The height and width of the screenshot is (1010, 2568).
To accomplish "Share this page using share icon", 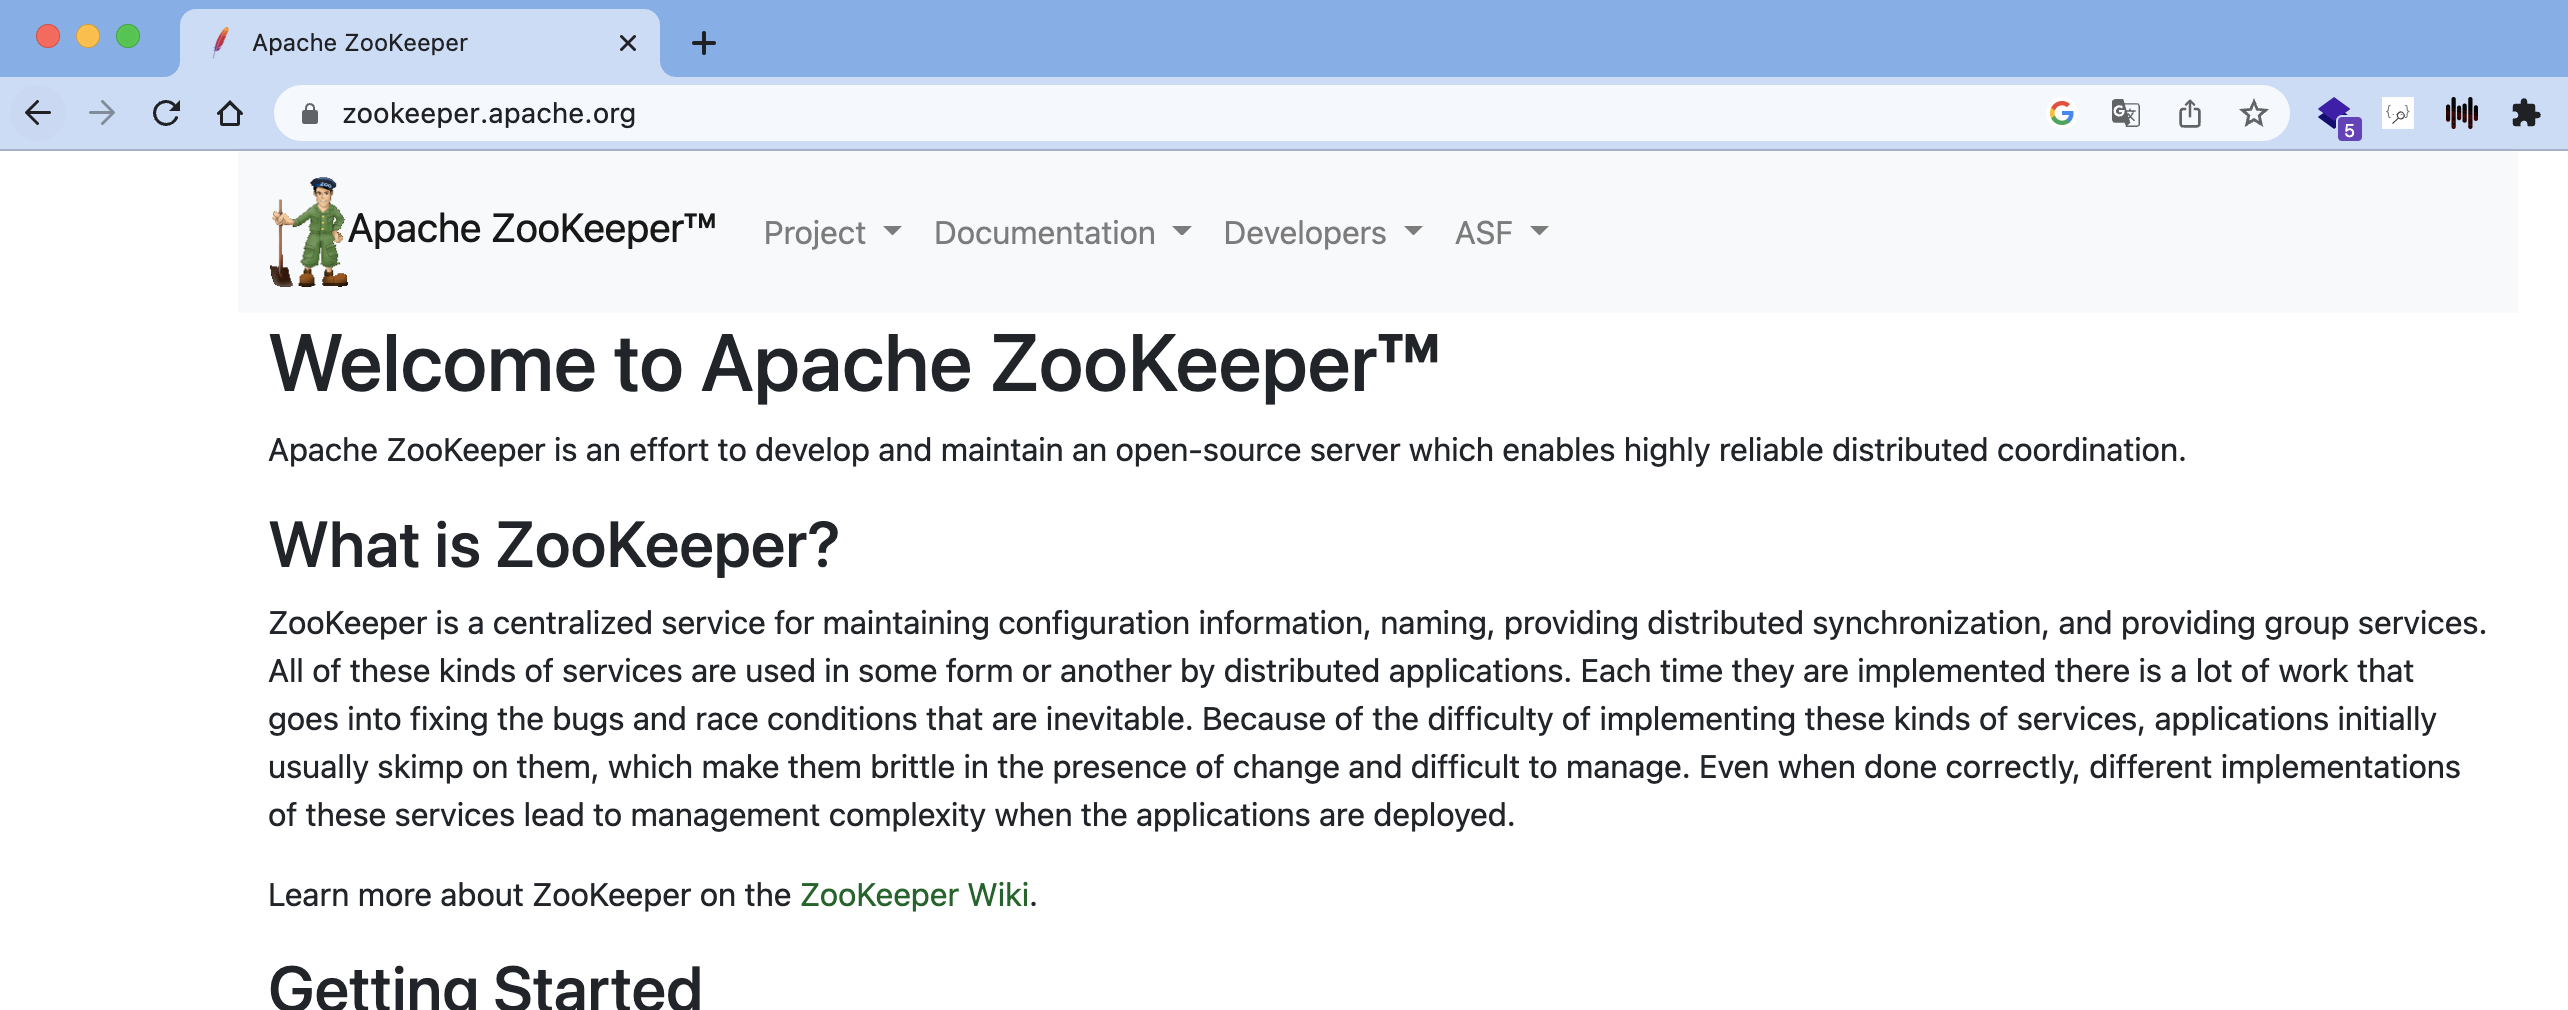I will click(x=2189, y=114).
